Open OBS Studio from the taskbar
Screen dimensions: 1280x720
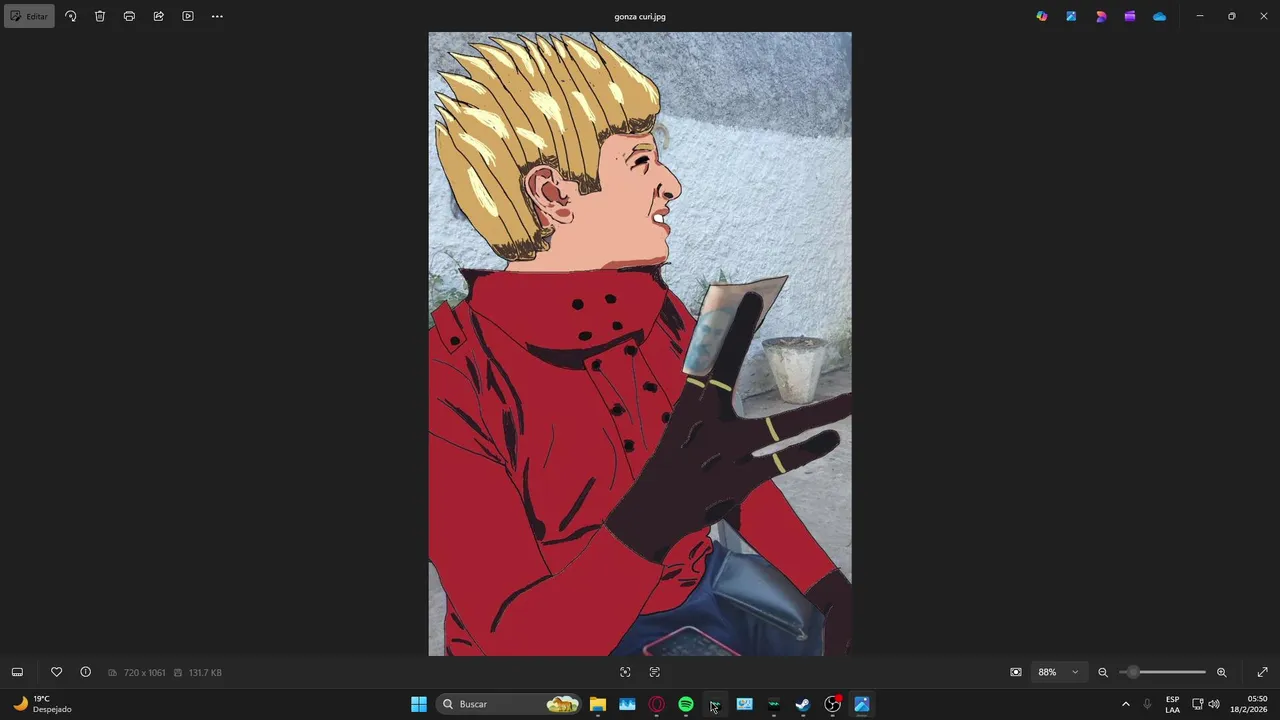click(832, 704)
